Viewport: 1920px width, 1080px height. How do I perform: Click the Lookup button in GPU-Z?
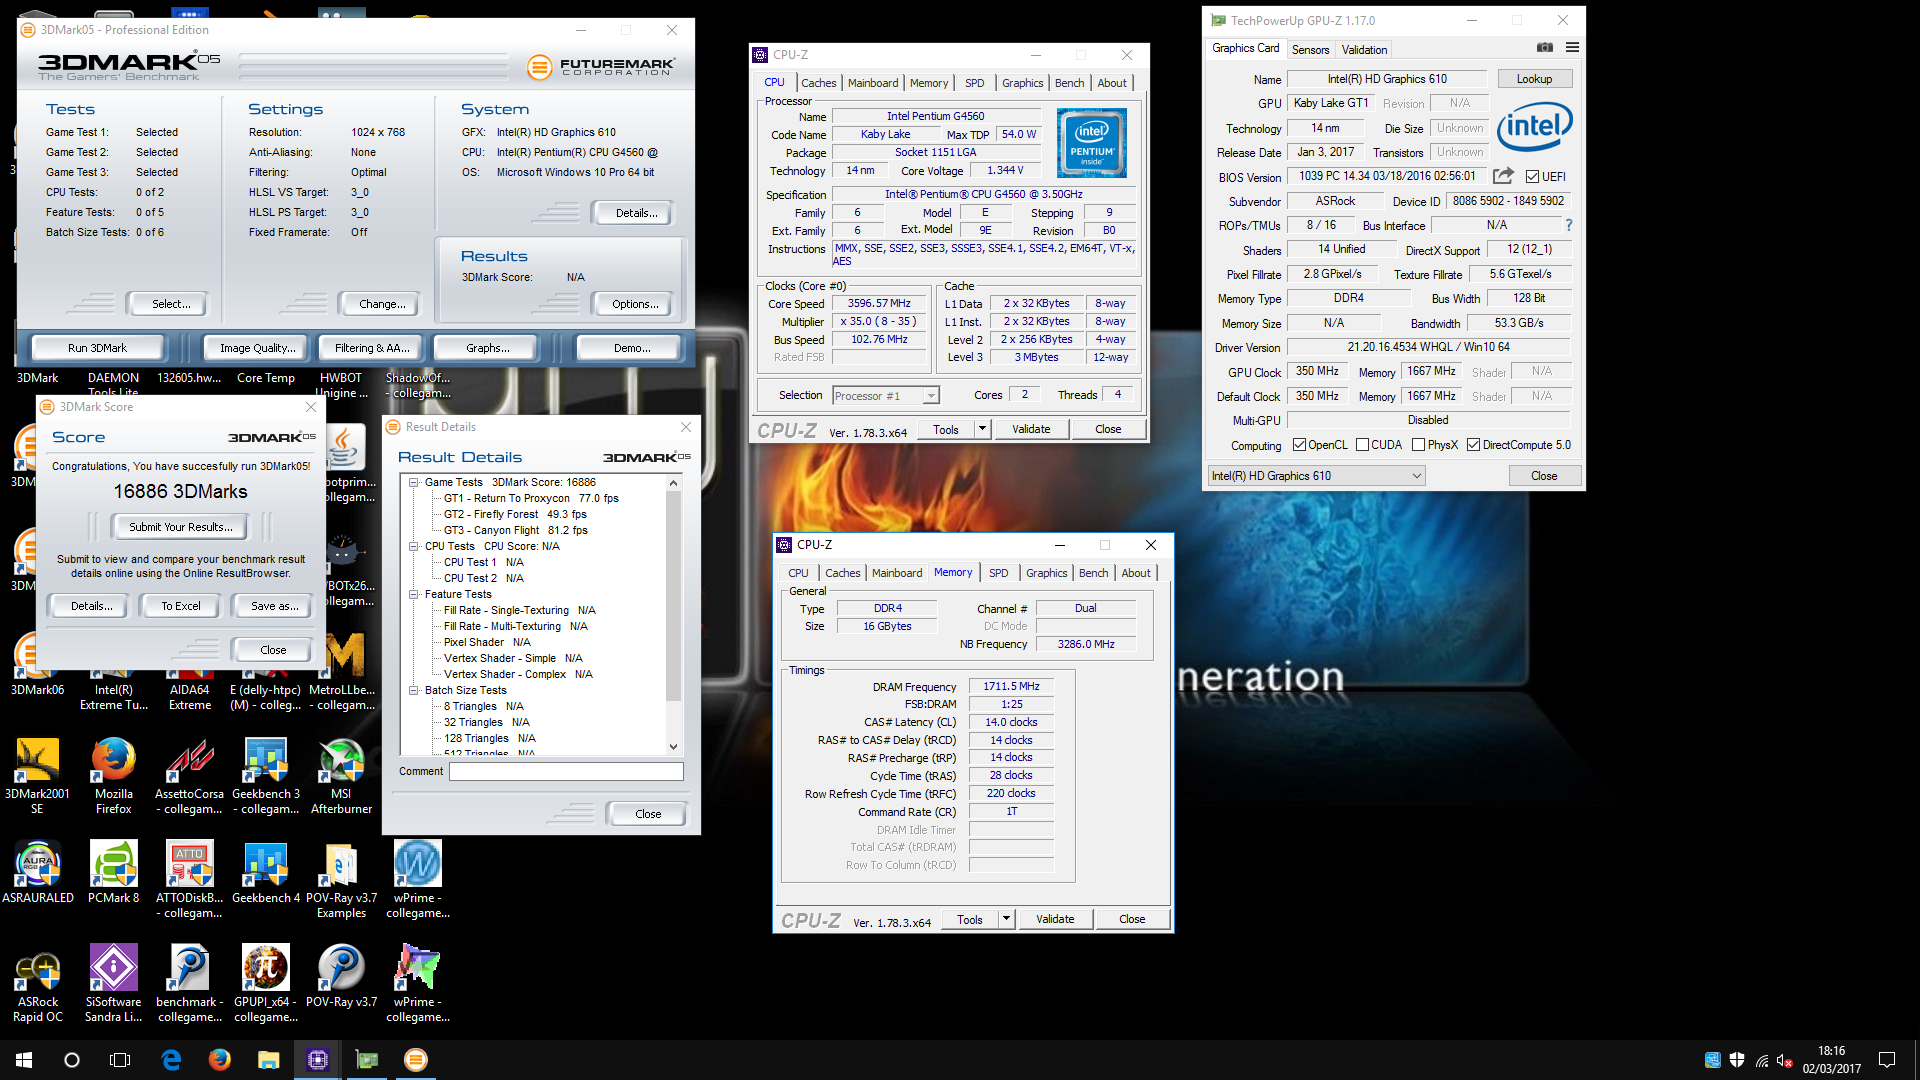pyautogui.click(x=1534, y=79)
